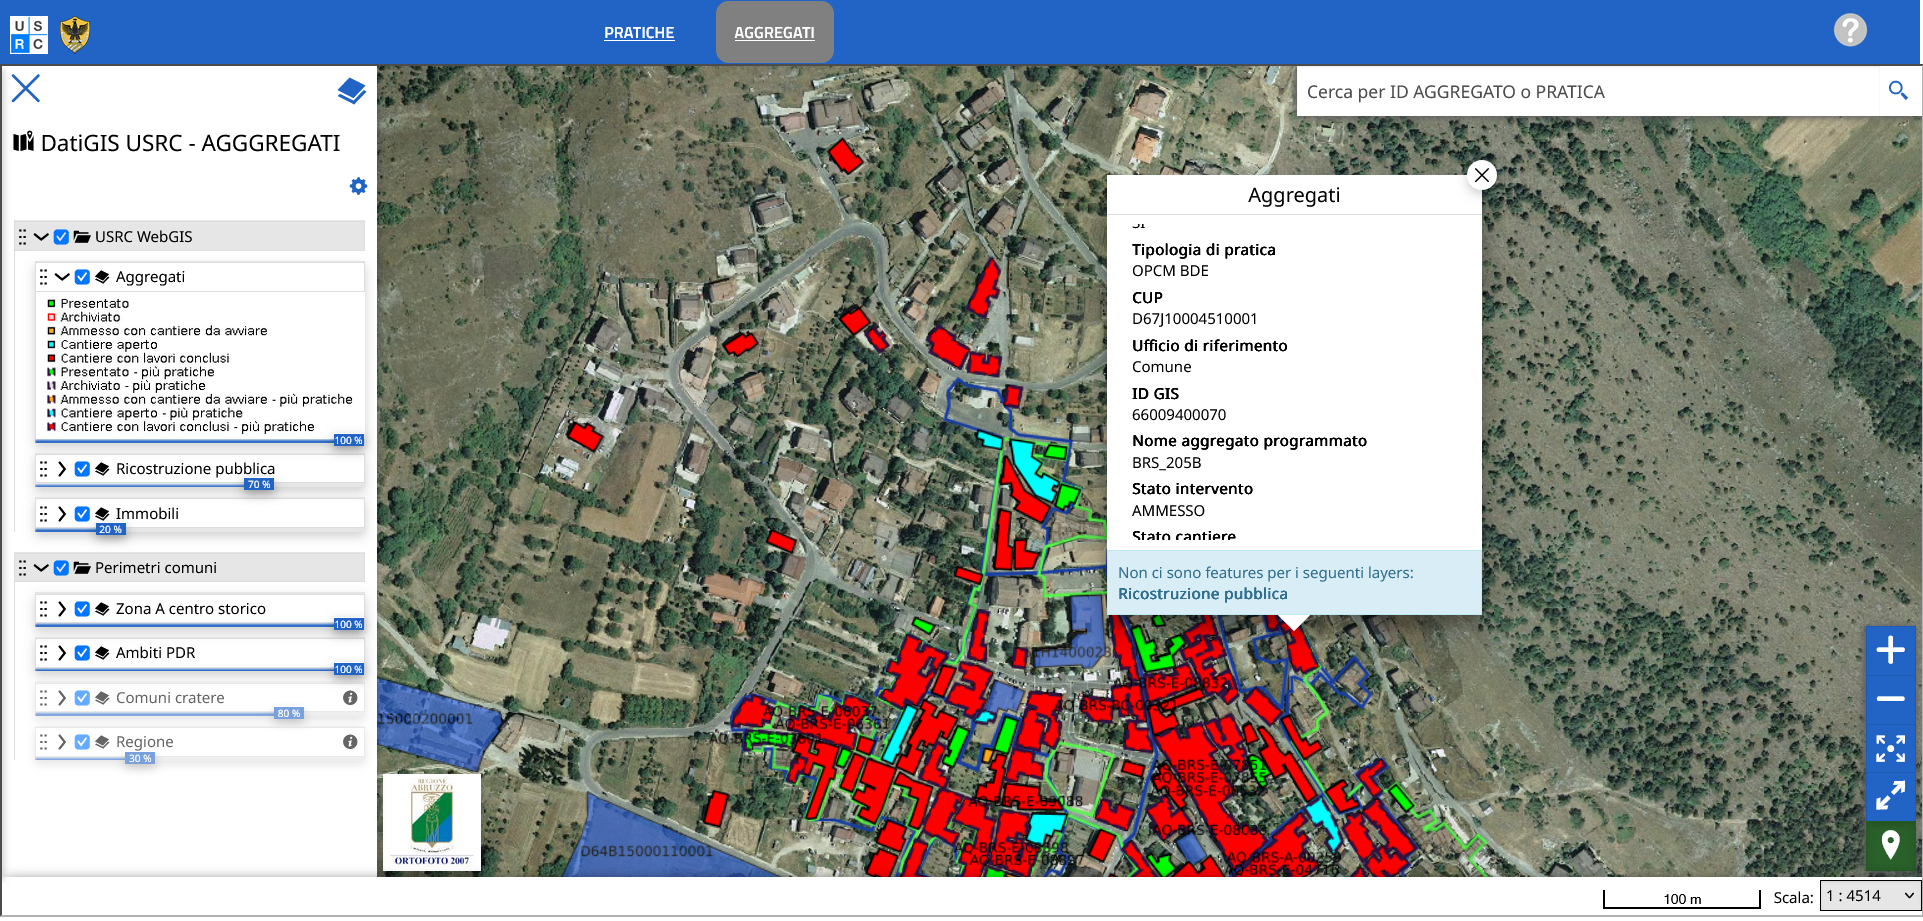Image resolution: width=1923 pixels, height=921 pixels.
Task: Expand Zona A centro storico layer
Action: coord(62,609)
